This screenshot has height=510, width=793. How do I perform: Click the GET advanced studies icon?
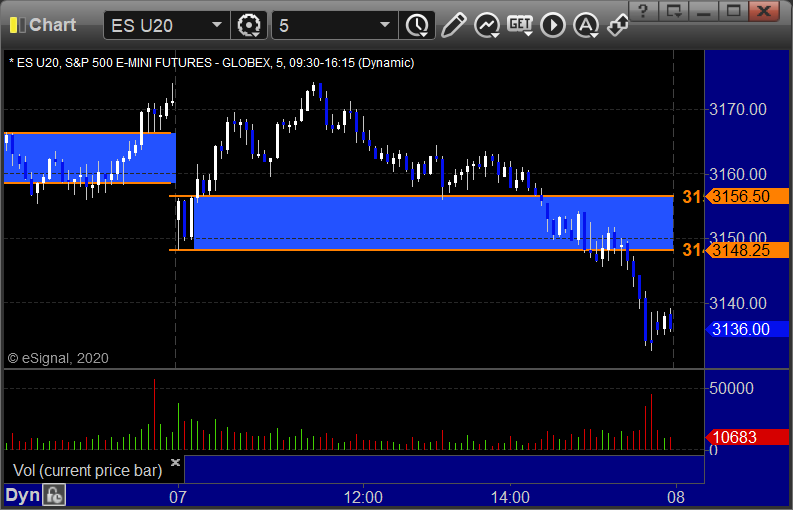point(520,25)
